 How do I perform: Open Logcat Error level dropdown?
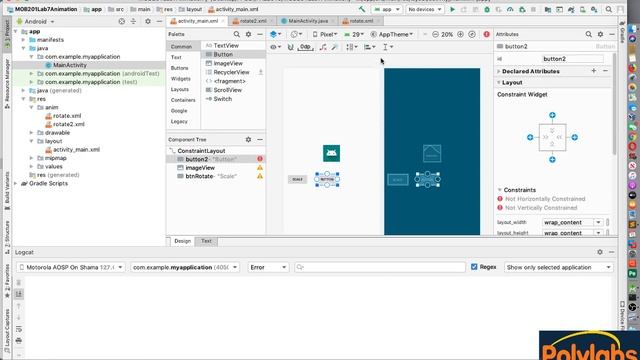[268, 267]
